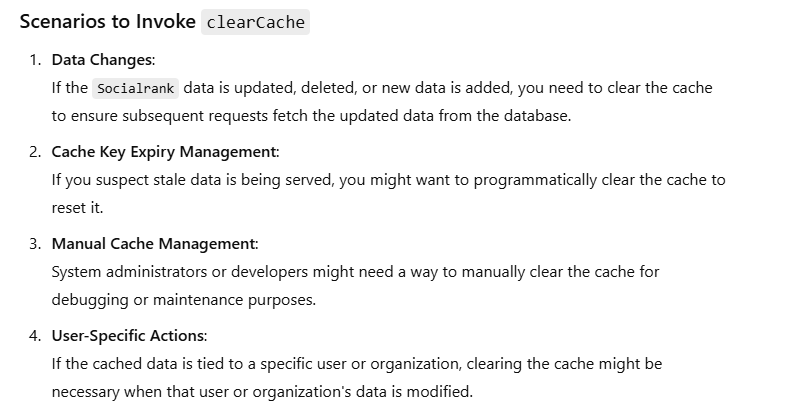Click the clearCache code label in heading

(255, 22)
